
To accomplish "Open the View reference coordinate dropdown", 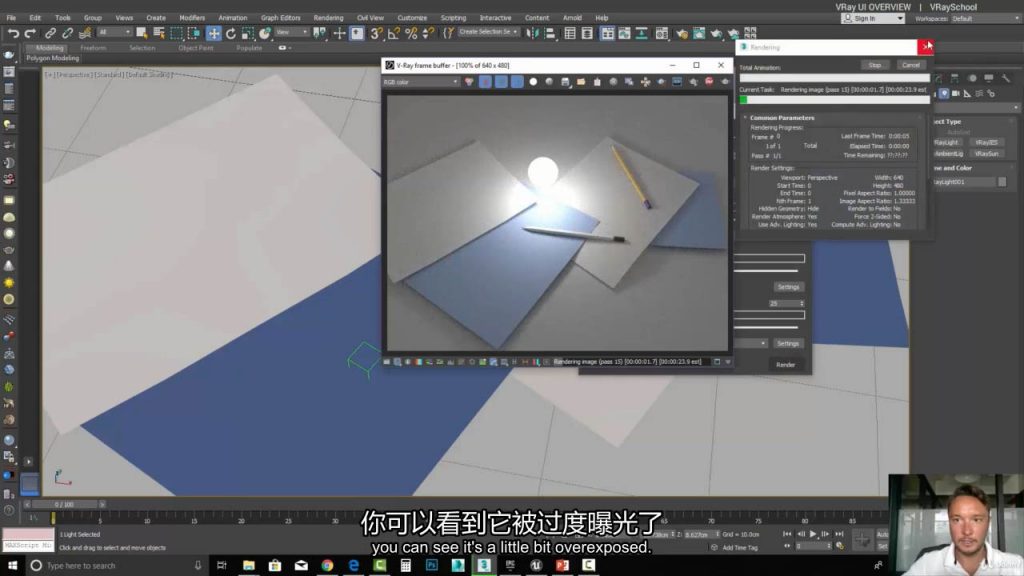I will coord(291,32).
